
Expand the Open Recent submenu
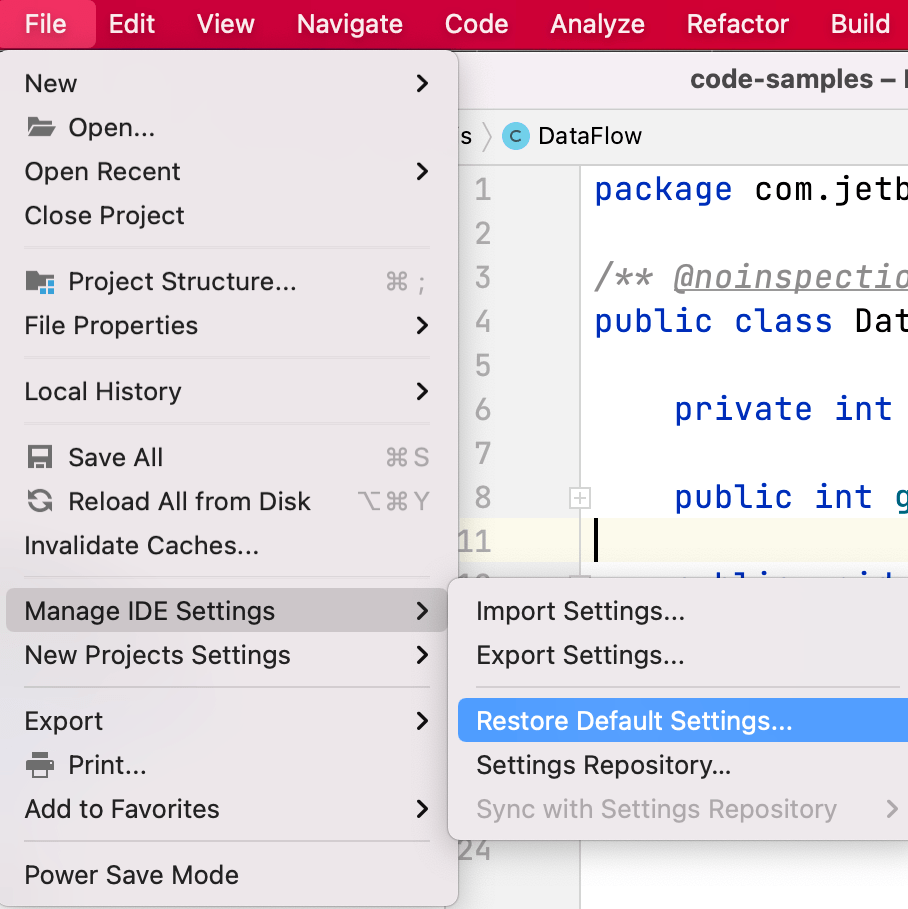tap(422, 172)
